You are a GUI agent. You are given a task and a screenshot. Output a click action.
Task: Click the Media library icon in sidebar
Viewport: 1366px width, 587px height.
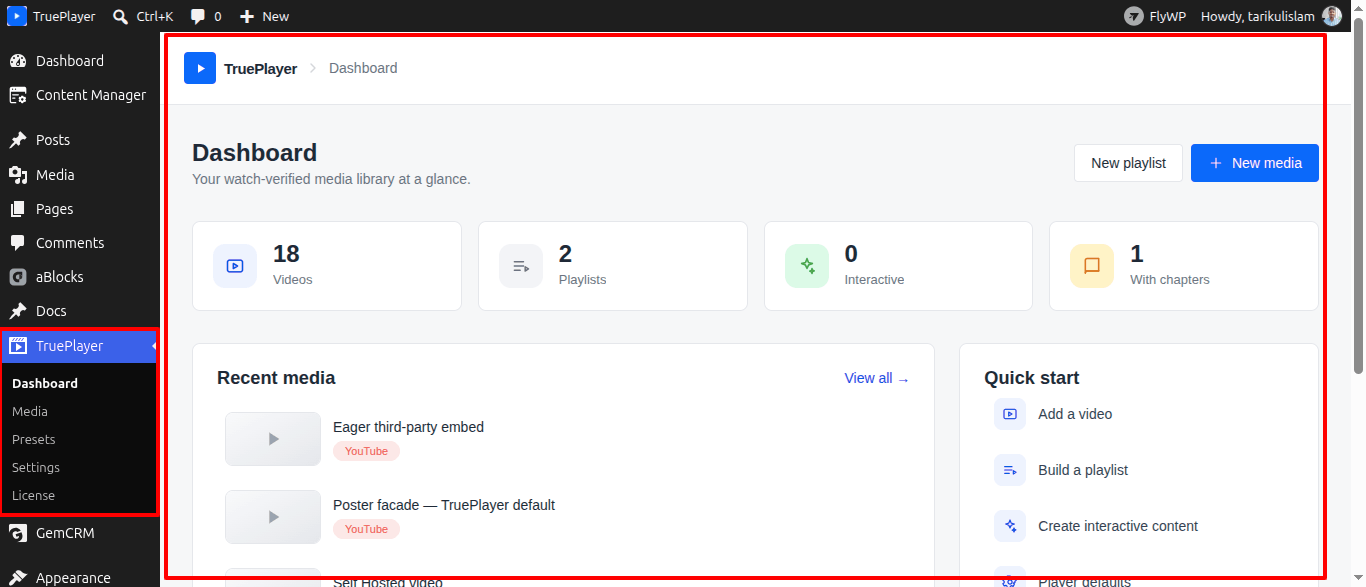[18, 175]
